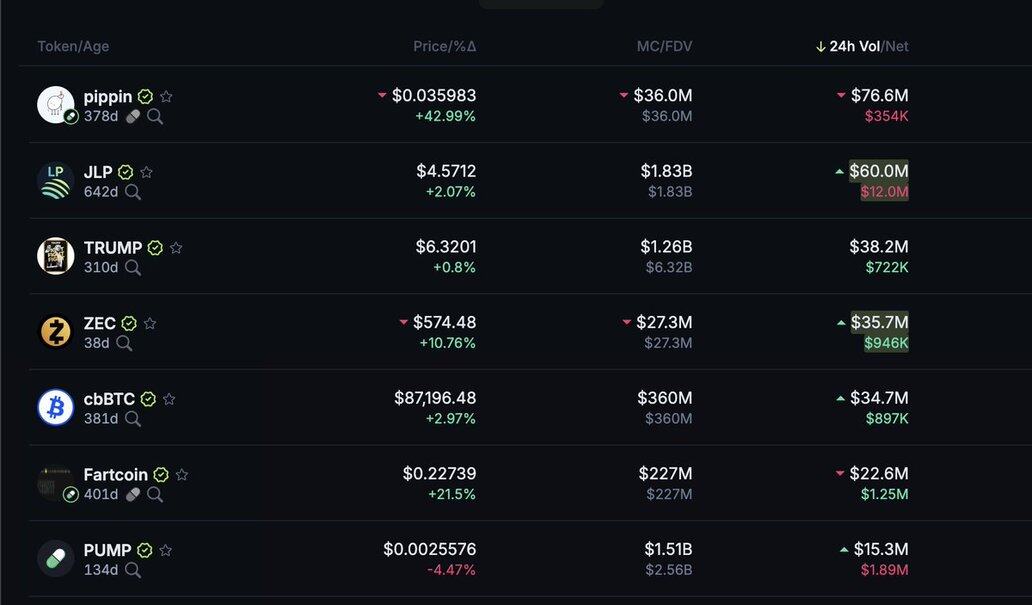The height and width of the screenshot is (605, 1032).
Task: Click the magnifier icon under JLP
Action: click(133, 192)
